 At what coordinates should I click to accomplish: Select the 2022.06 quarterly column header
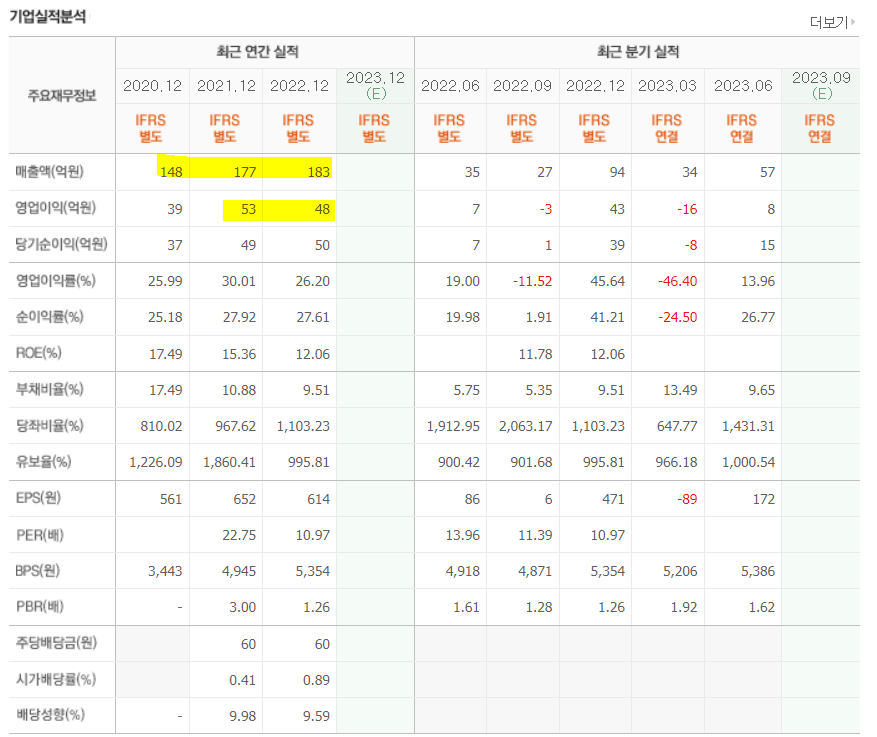point(450,86)
